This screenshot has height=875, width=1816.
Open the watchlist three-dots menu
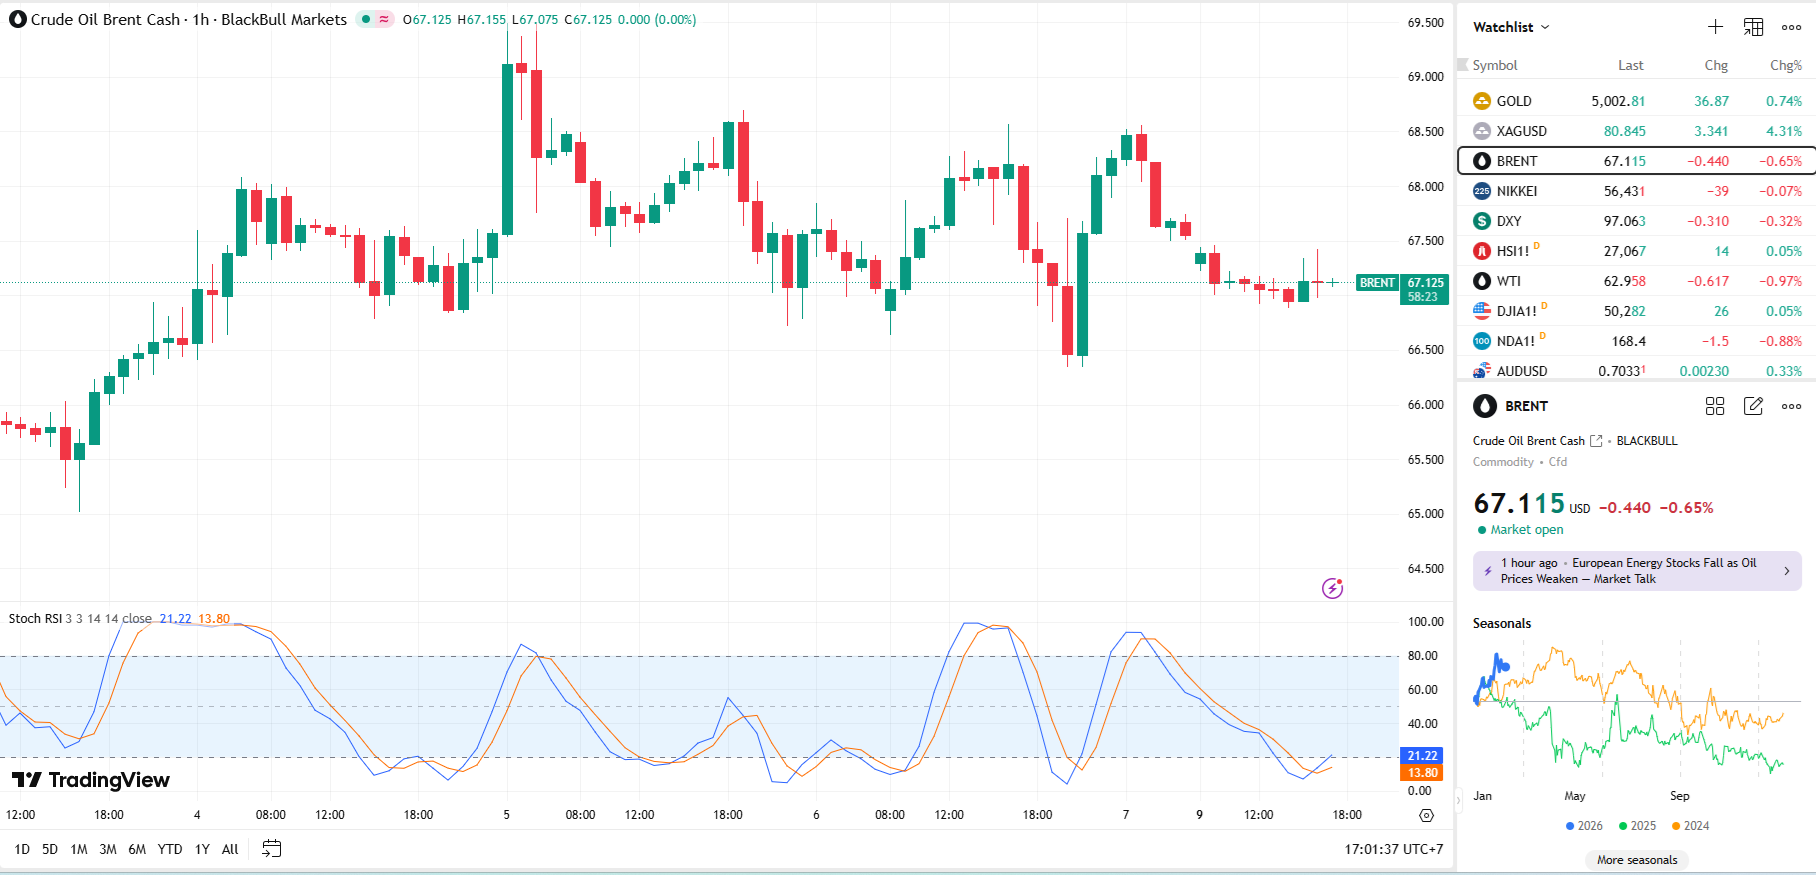[1791, 27]
